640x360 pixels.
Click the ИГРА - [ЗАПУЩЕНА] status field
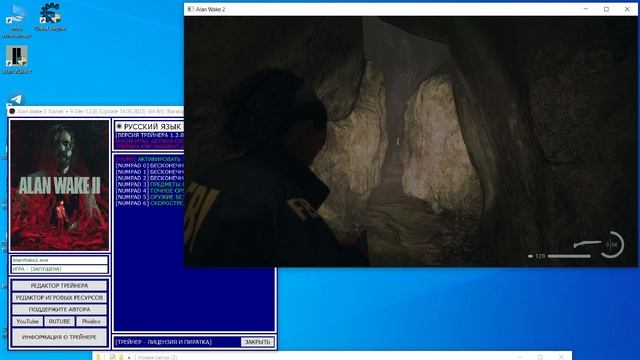tap(60, 269)
